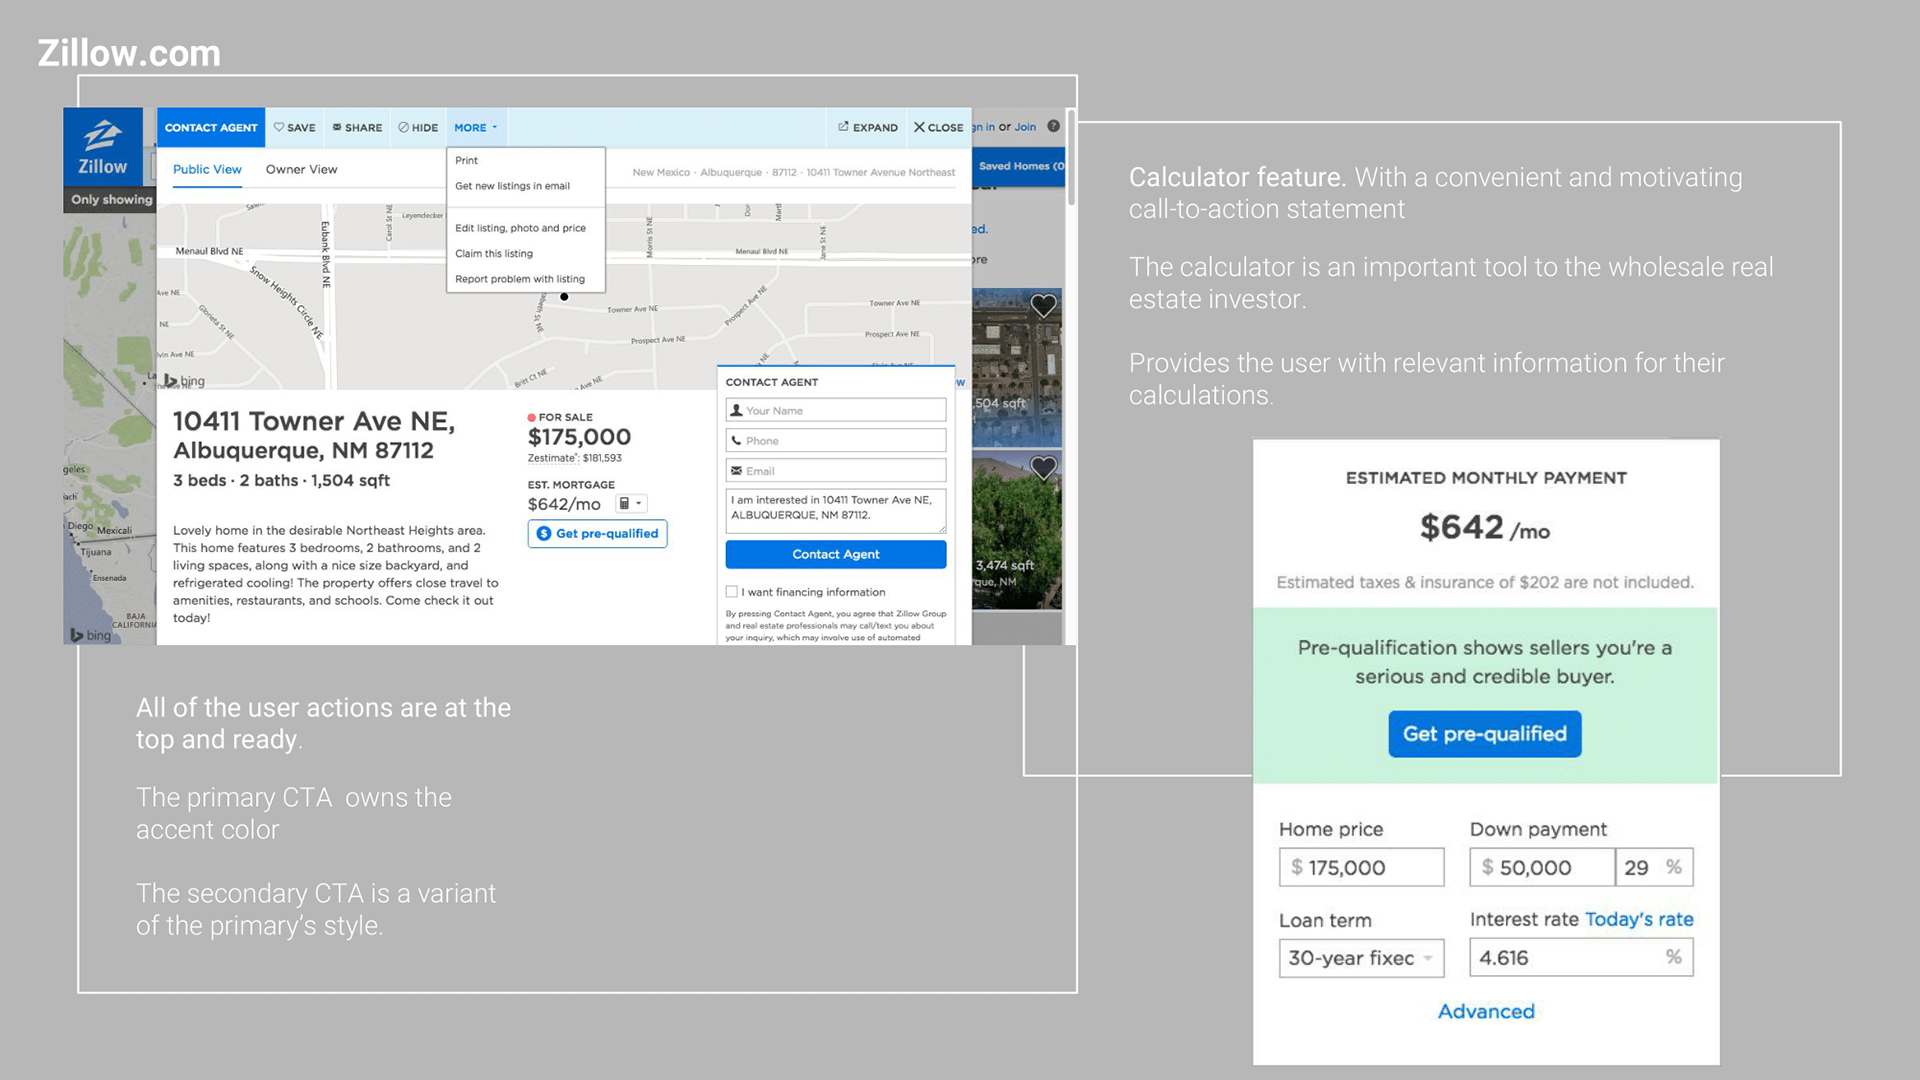
Task: Open the help question mark icon
Action: tap(1053, 126)
